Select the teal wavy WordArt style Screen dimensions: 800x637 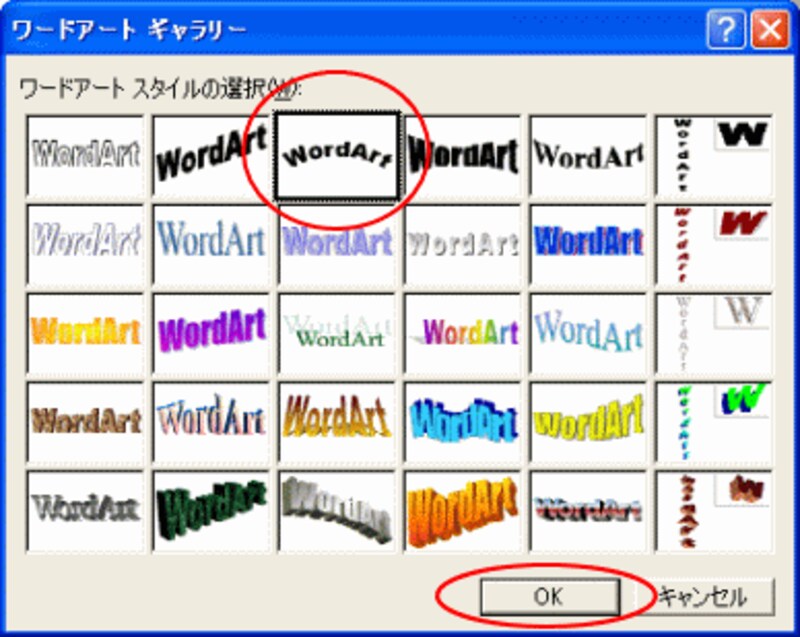point(588,333)
